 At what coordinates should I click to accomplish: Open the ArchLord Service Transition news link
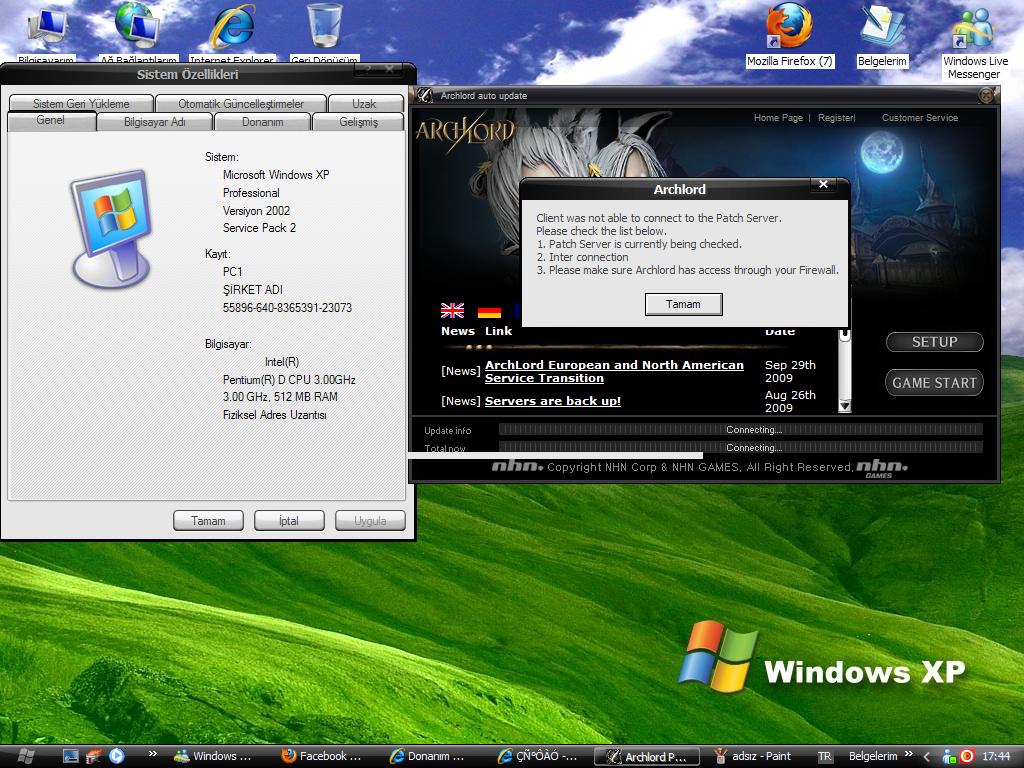(x=614, y=372)
